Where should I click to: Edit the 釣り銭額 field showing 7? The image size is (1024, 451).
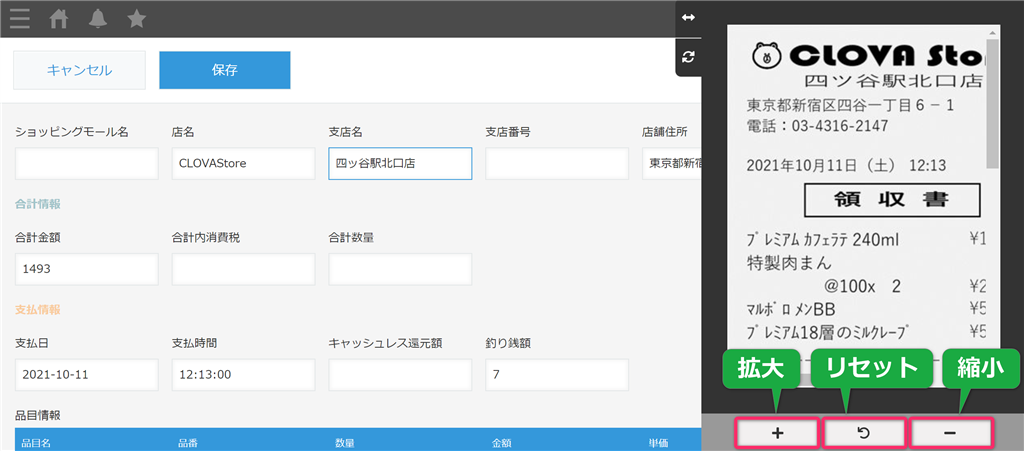click(556, 375)
